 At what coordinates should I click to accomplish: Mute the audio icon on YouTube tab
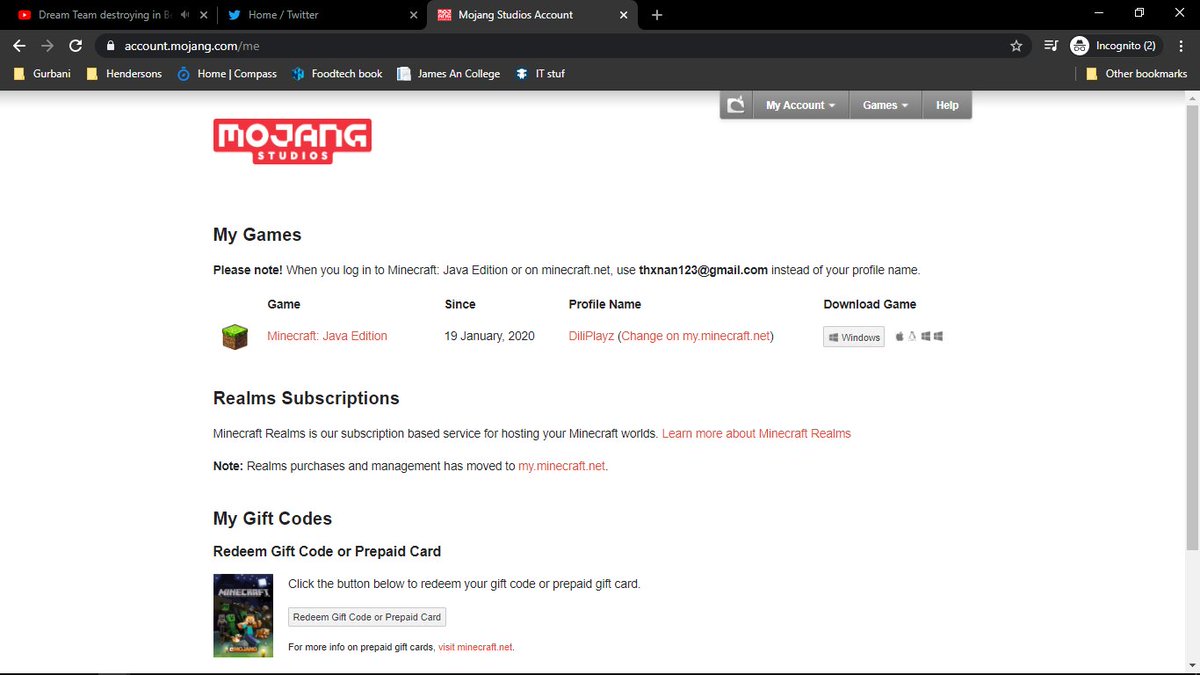pyautogui.click(x=186, y=15)
